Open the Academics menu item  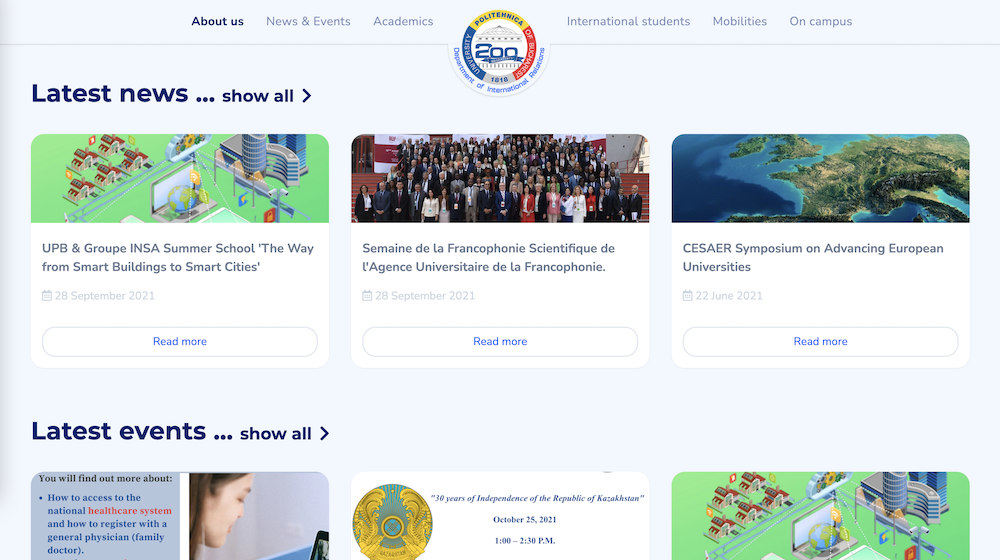[x=403, y=21]
